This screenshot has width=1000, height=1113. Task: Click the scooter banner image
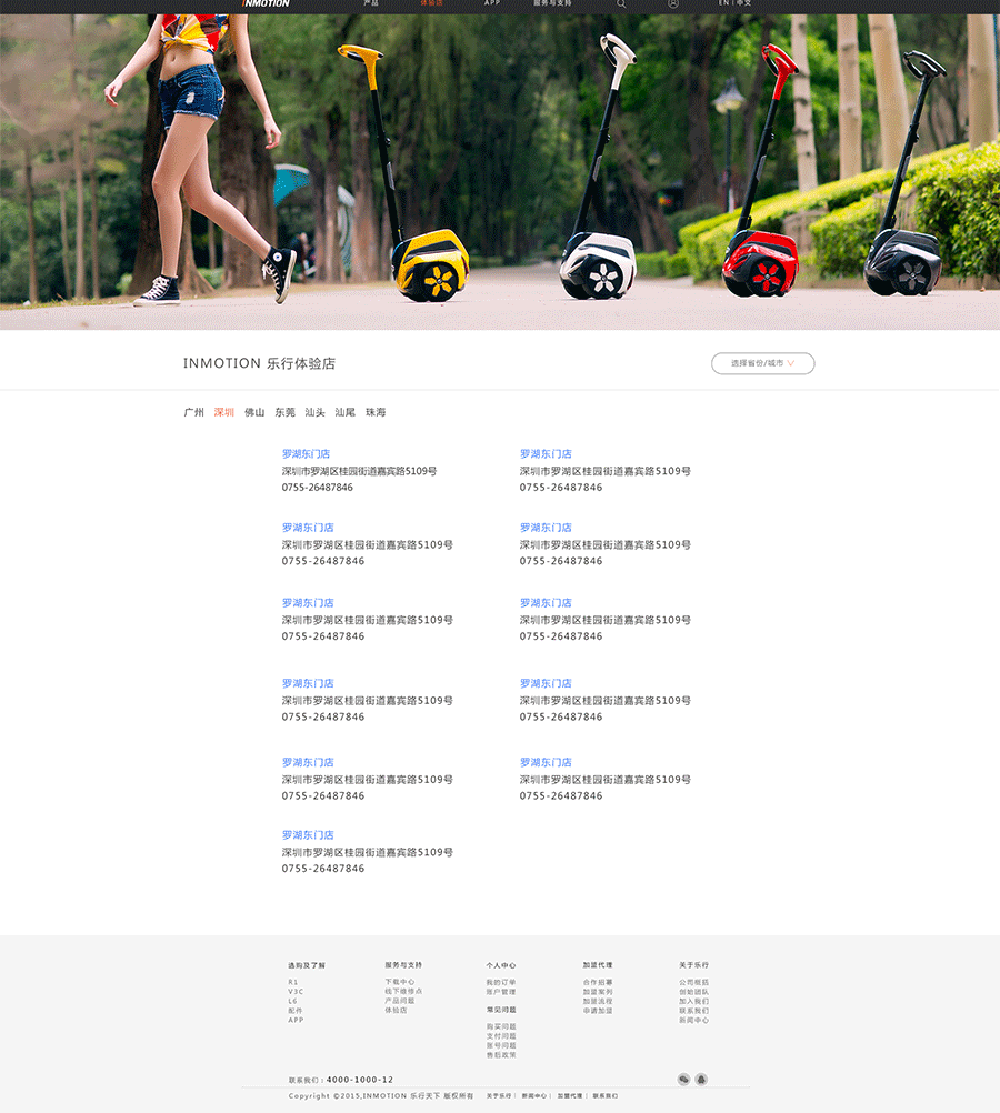tap(500, 172)
